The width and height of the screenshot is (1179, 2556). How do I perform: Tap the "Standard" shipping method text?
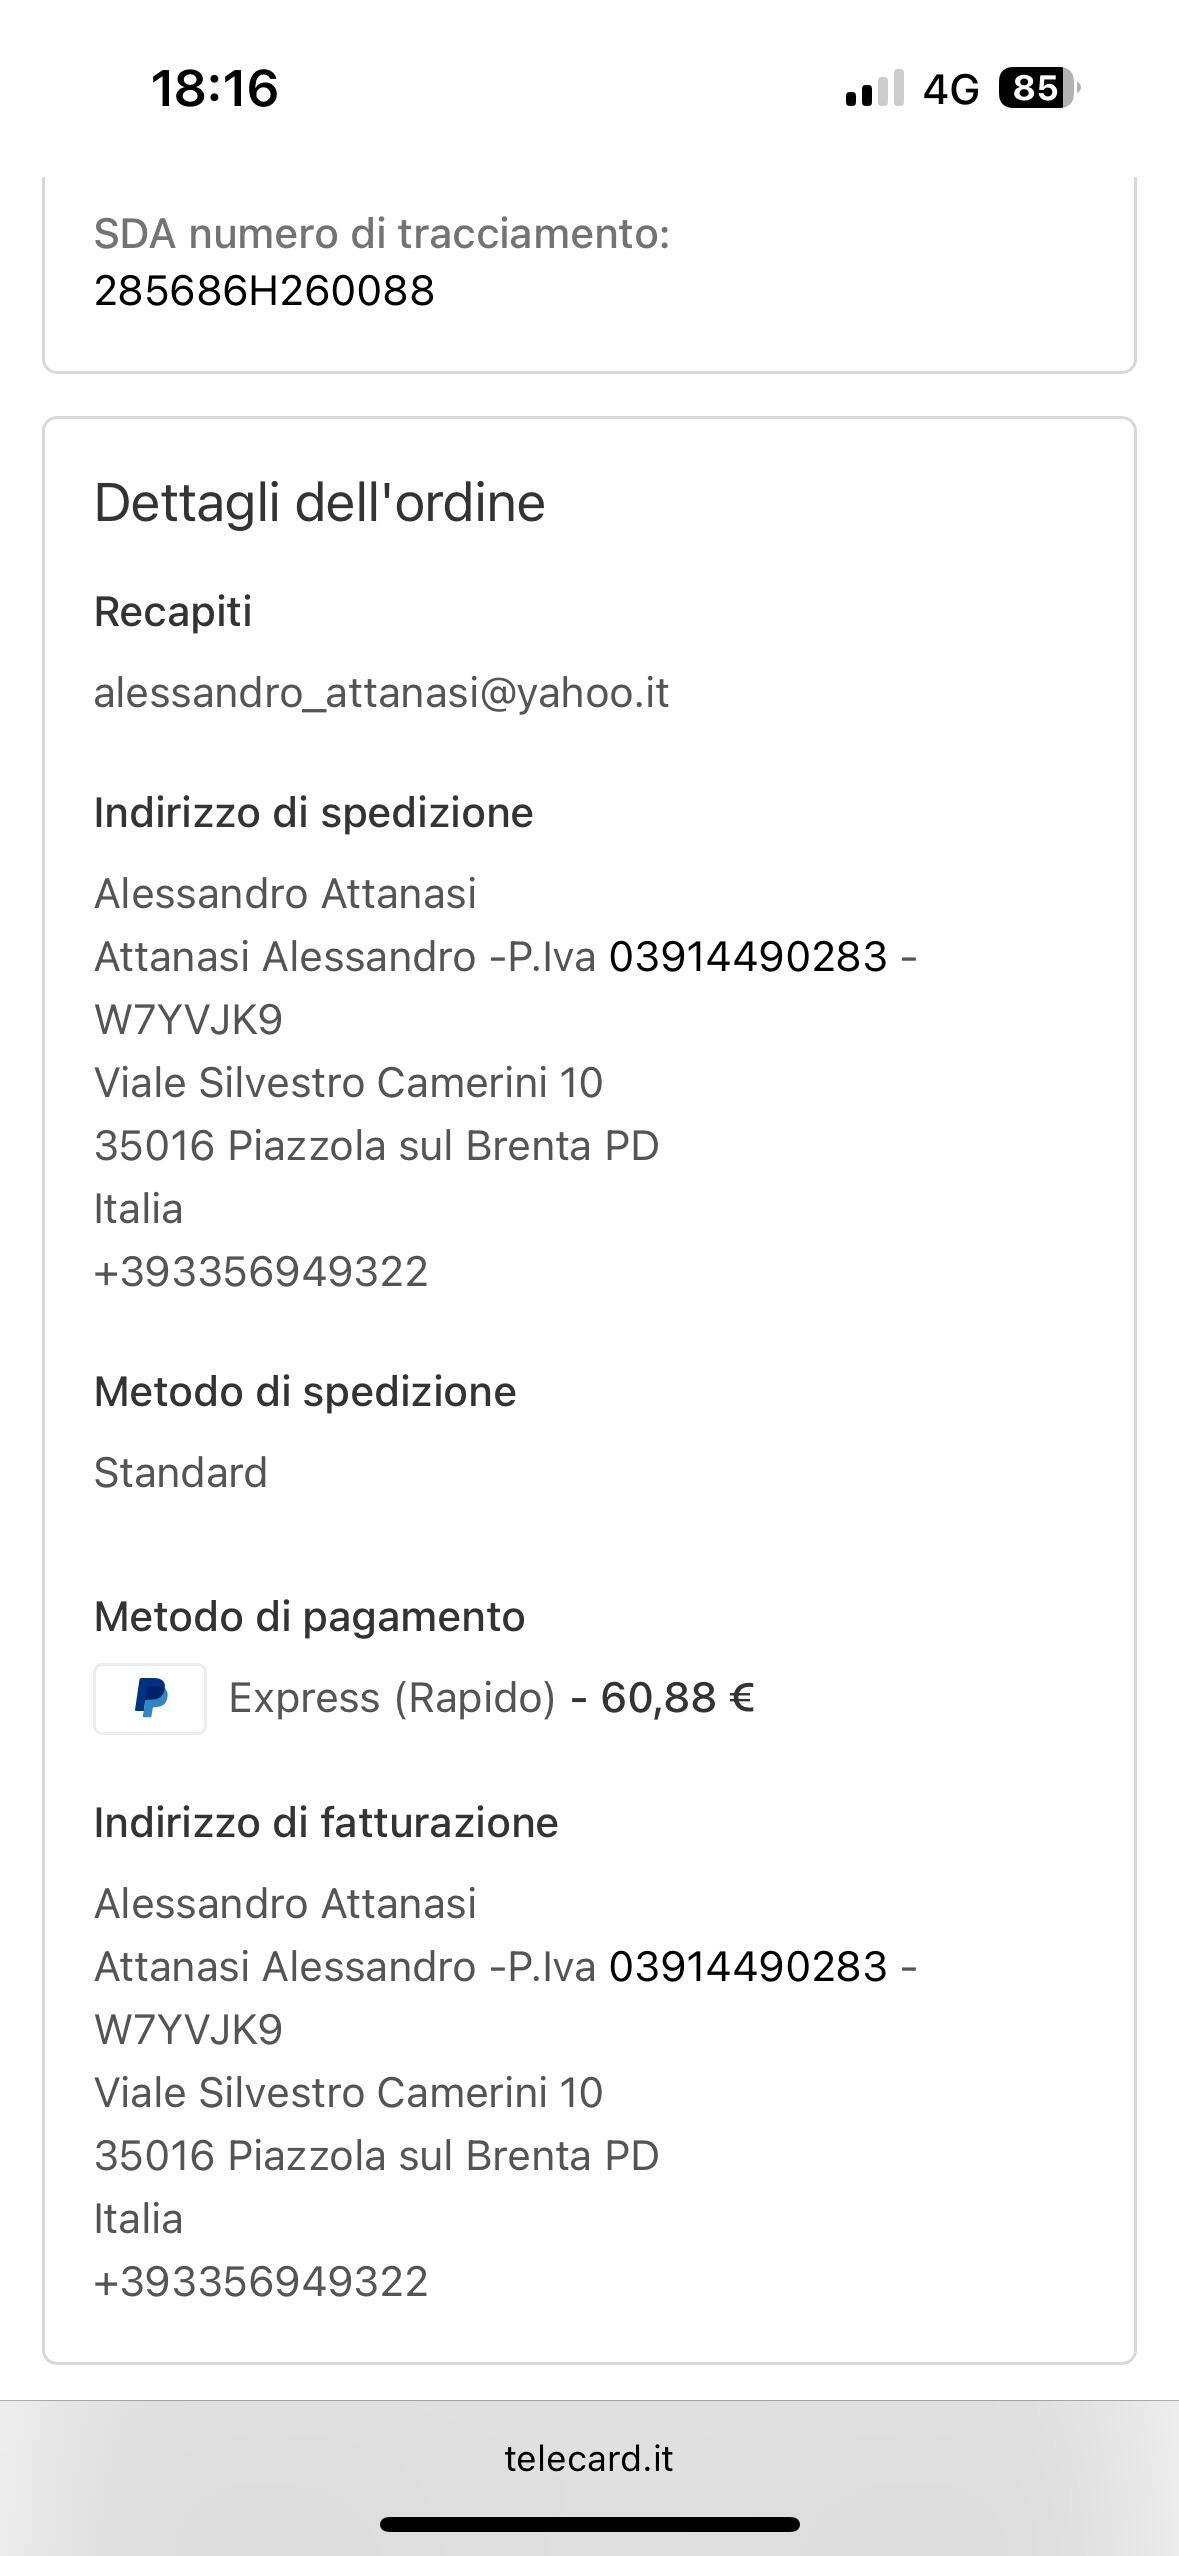[x=181, y=1473]
